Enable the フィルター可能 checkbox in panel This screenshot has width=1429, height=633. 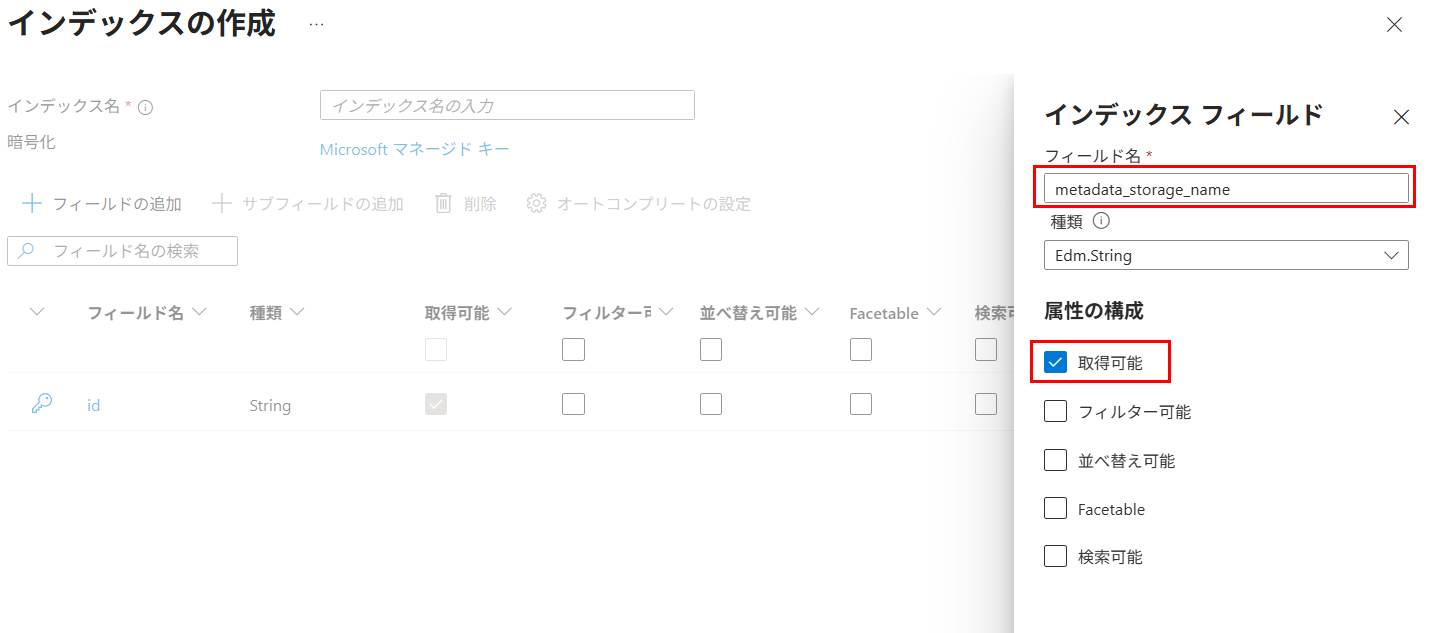tap(1055, 411)
